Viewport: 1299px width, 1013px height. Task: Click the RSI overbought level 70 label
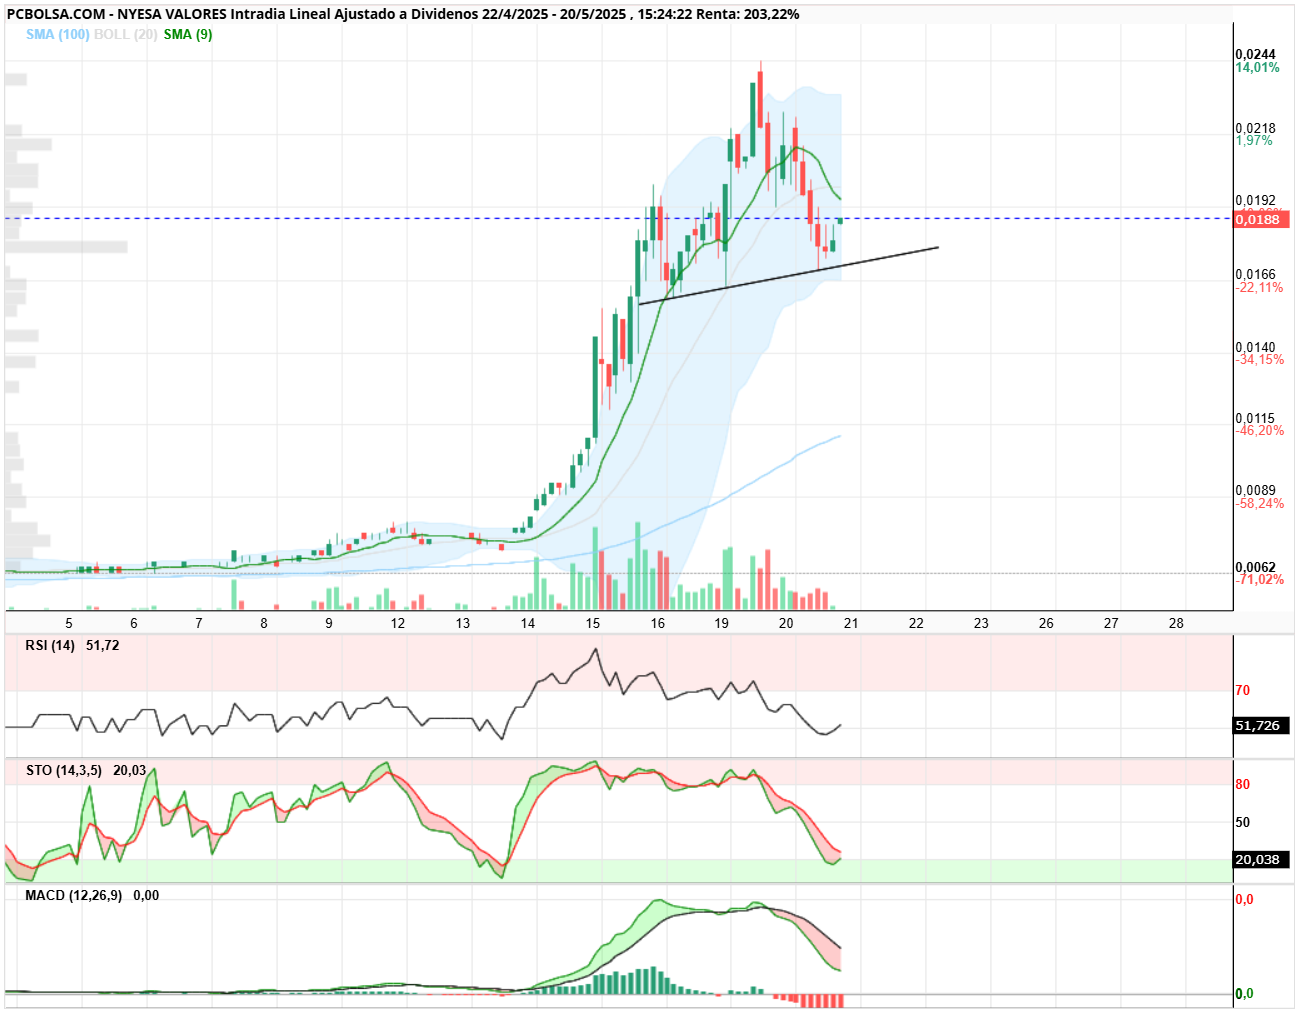click(x=1243, y=690)
